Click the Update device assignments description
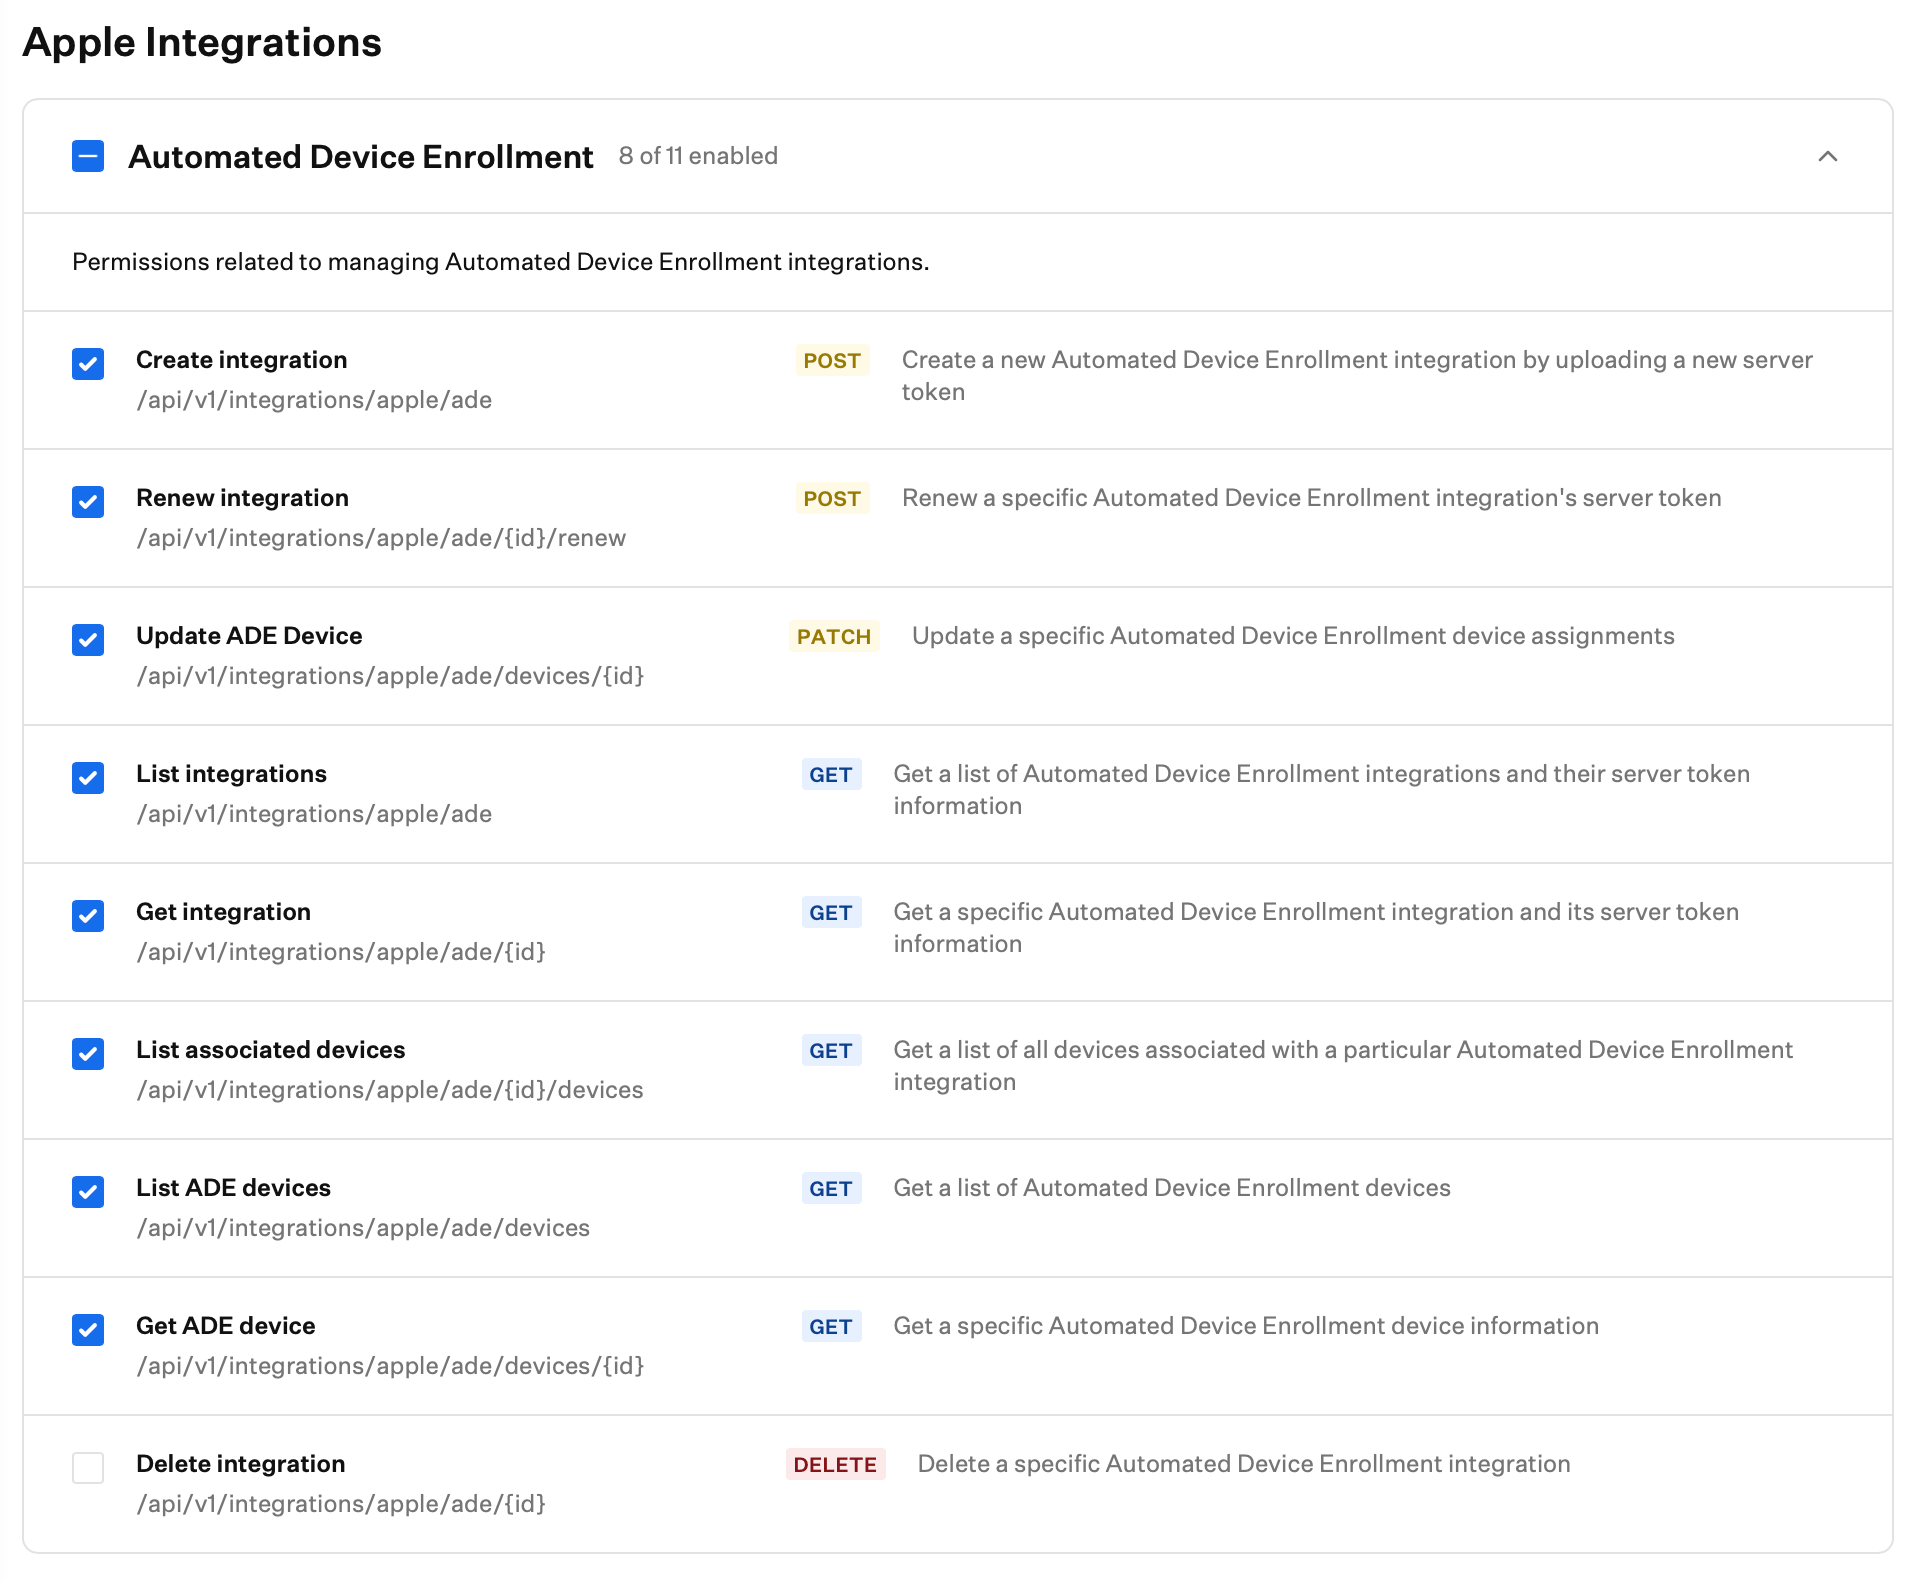Viewport: 1922px width, 1580px height. [1293, 636]
